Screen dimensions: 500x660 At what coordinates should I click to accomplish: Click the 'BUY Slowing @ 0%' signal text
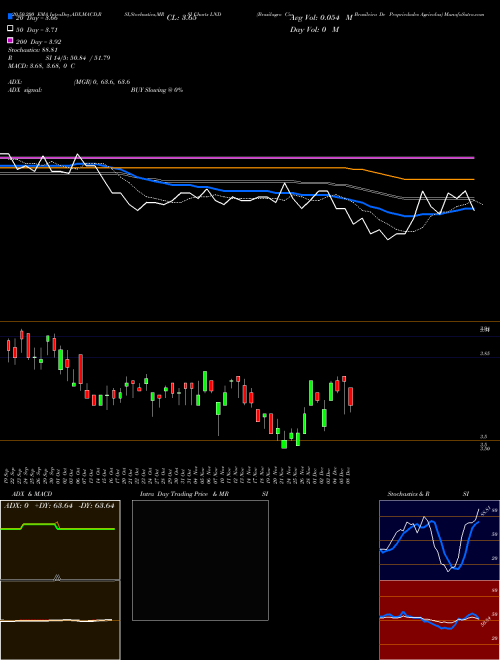157,90
